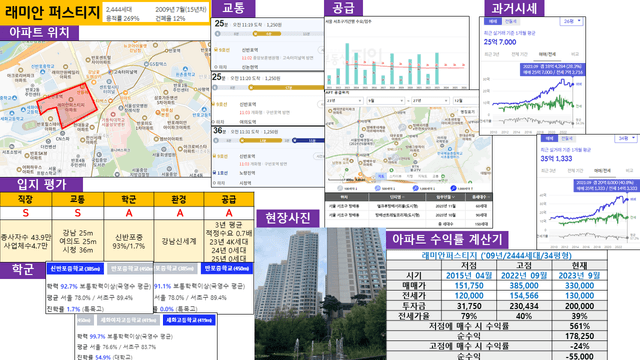Select the -55,000 net profit cell
Image resolution: width=640 pixels, height=360 pixels.
pos(579,356)
